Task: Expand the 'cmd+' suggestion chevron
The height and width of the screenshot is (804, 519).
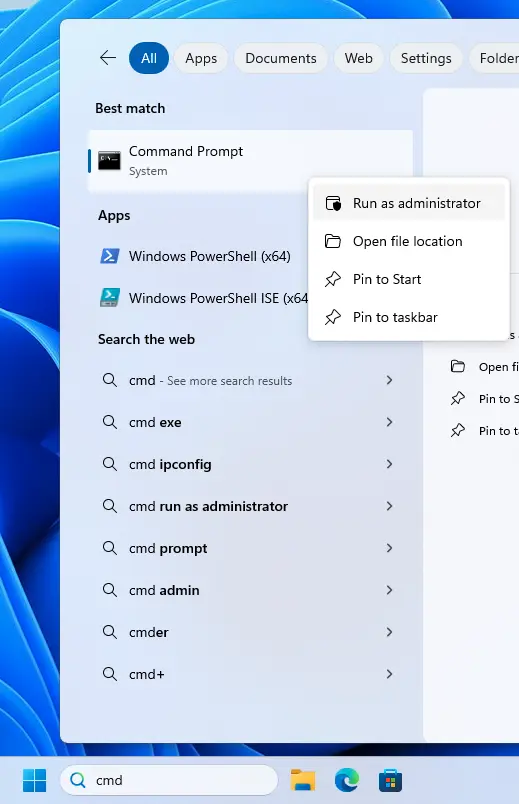Action: (x=389, y=675)
